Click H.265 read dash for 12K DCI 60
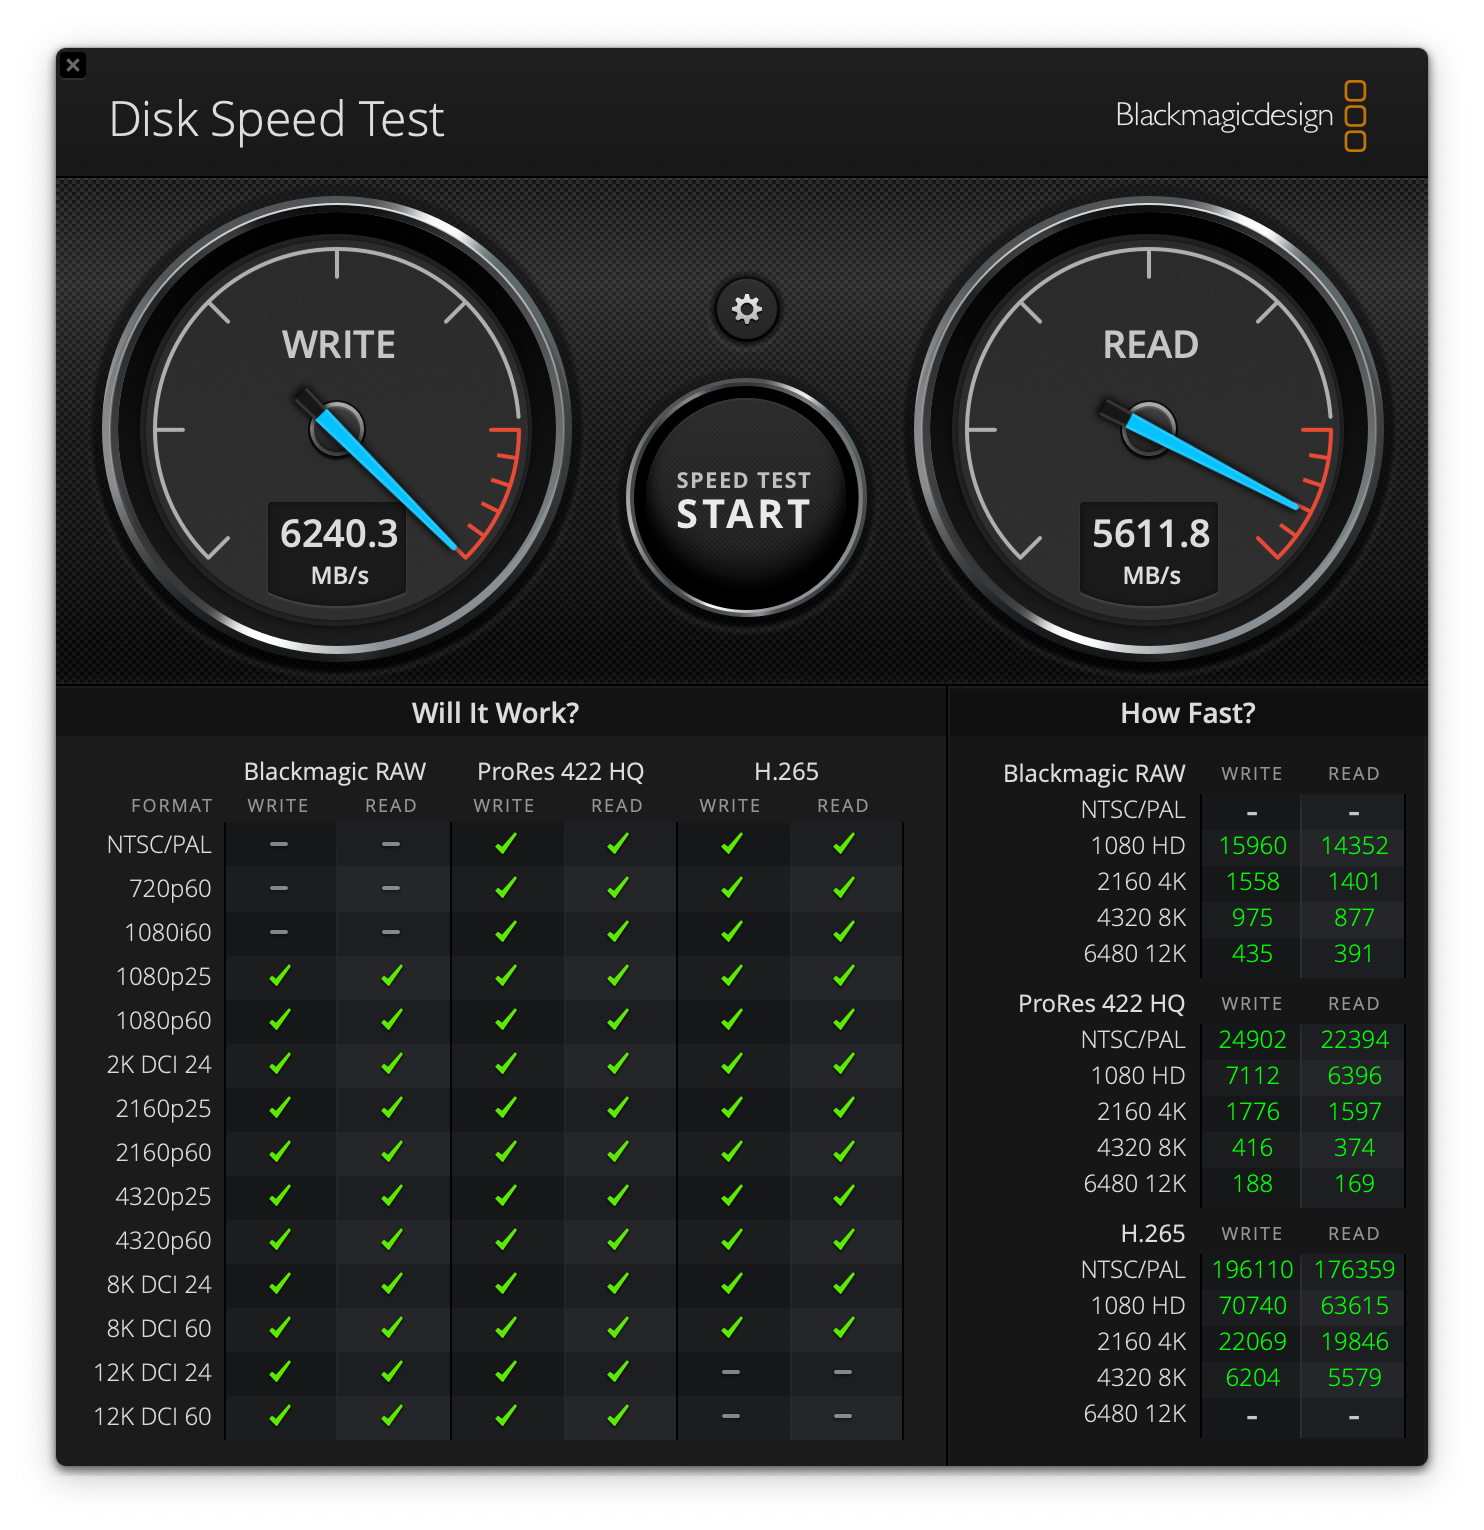This screenshot has width=1484, height=1530. click(843, 1416)
